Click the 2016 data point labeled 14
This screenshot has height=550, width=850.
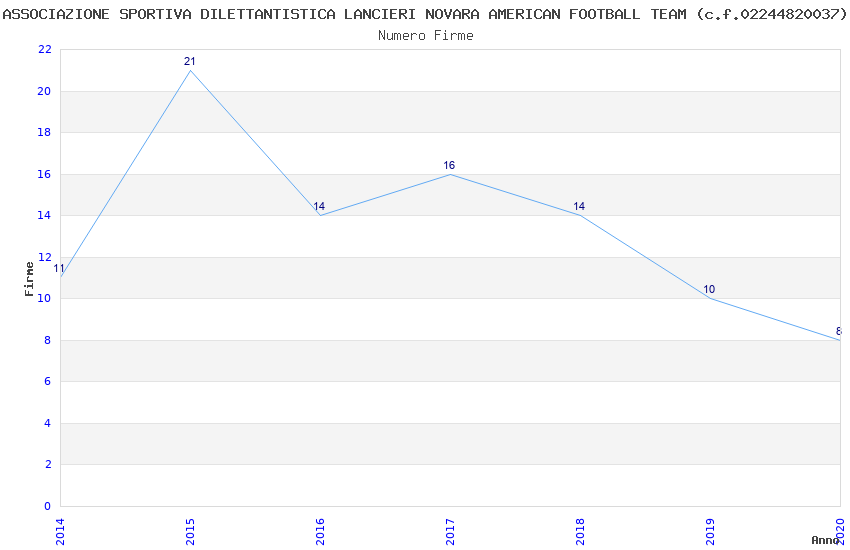320,215
